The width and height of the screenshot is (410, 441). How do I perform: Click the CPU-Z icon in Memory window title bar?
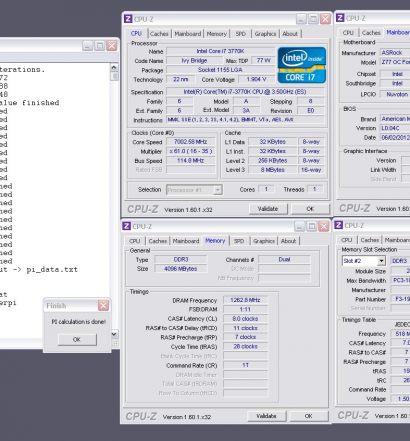(x=126, y=226)
